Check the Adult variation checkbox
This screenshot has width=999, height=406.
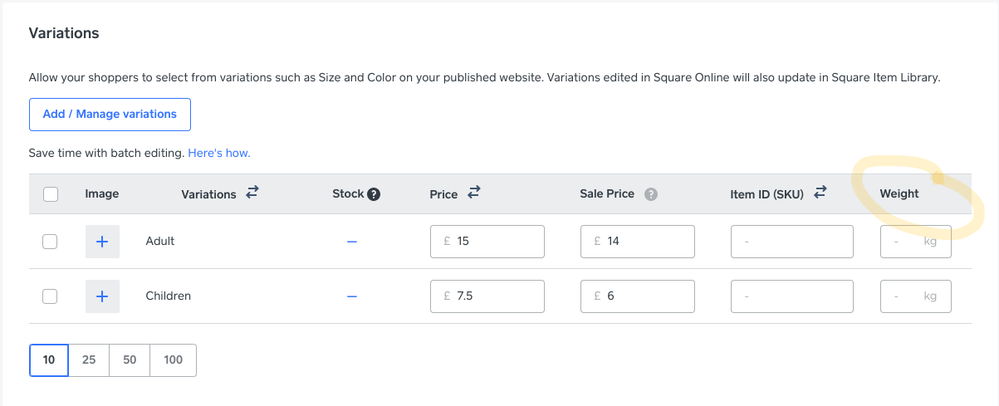pos(50,242)
